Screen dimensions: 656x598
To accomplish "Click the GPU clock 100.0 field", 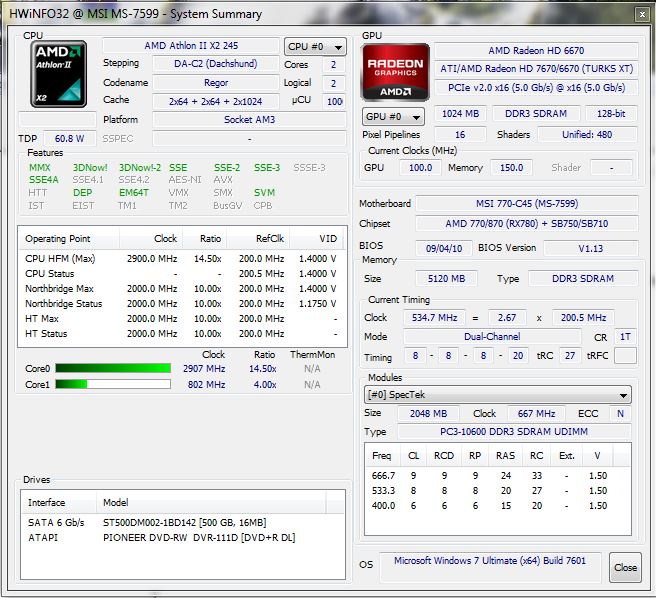I will pos(420,168).
